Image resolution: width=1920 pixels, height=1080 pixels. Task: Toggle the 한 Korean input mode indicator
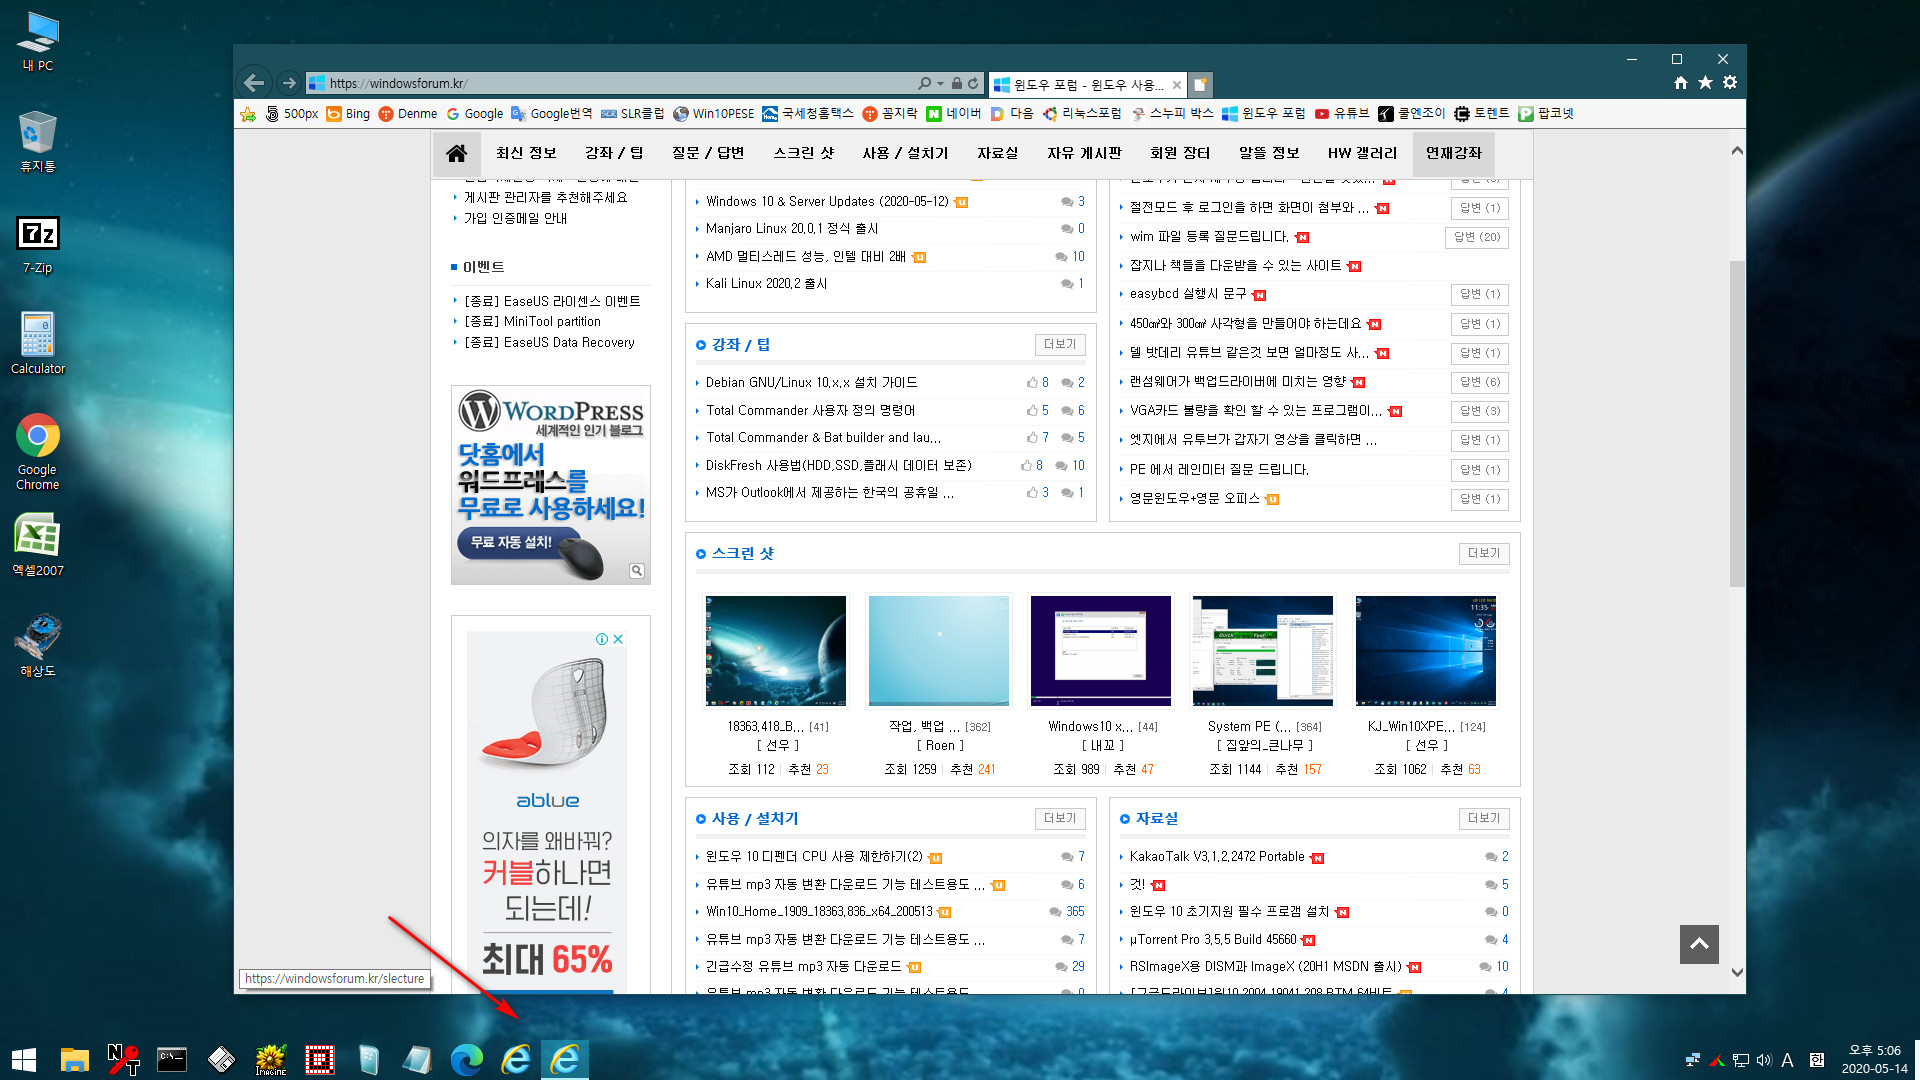click(1817, 1060)
